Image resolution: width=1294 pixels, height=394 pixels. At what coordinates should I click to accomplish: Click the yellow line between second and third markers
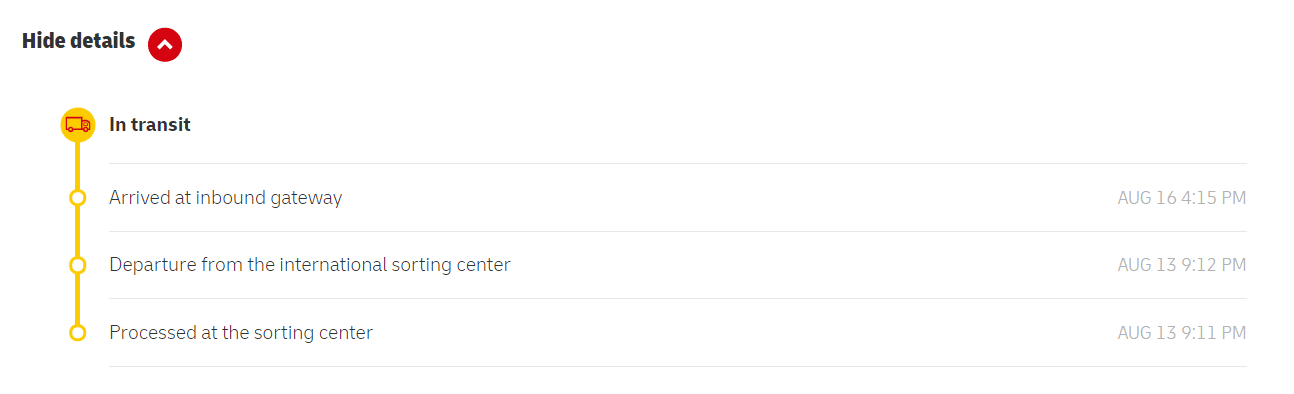tap(78, 298)
